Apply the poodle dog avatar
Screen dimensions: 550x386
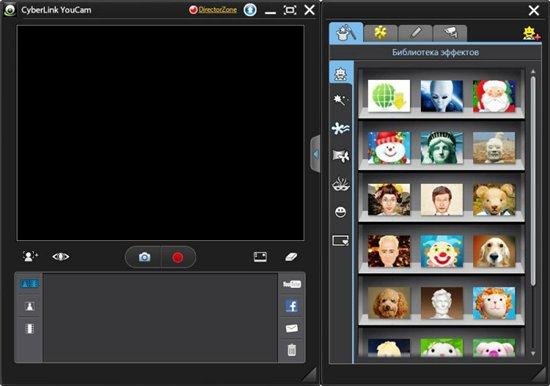pyautogui.click(x=389, y=303)
